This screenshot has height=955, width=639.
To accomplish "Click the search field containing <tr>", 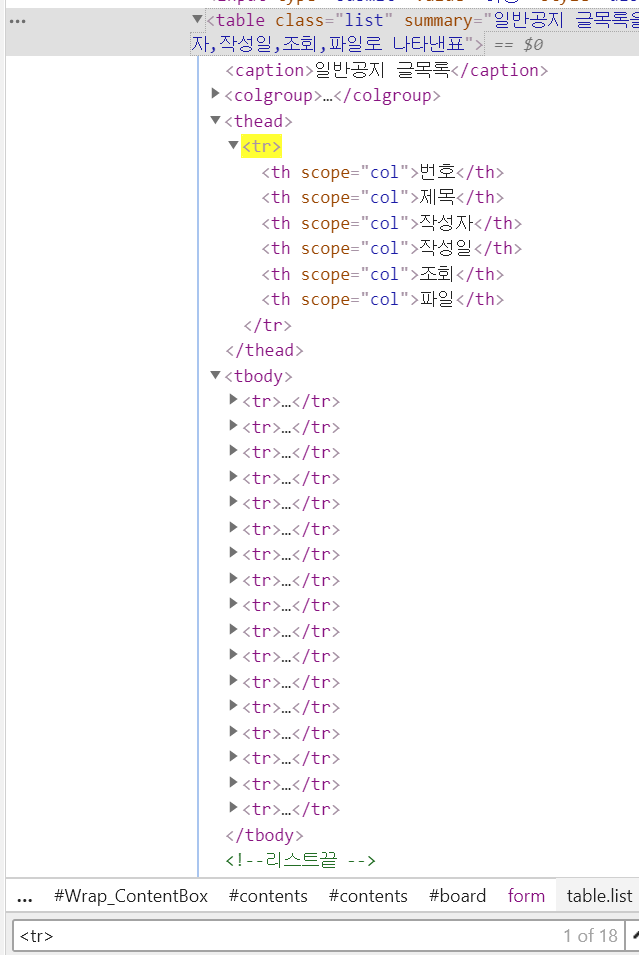I will coord(280,936).
